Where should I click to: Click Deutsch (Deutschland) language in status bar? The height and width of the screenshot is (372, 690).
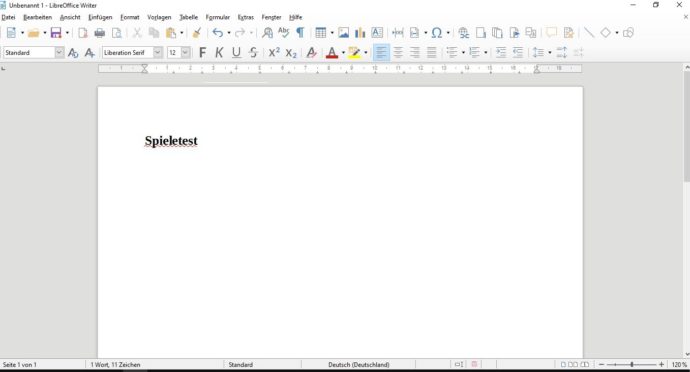(x=359, y=365)
